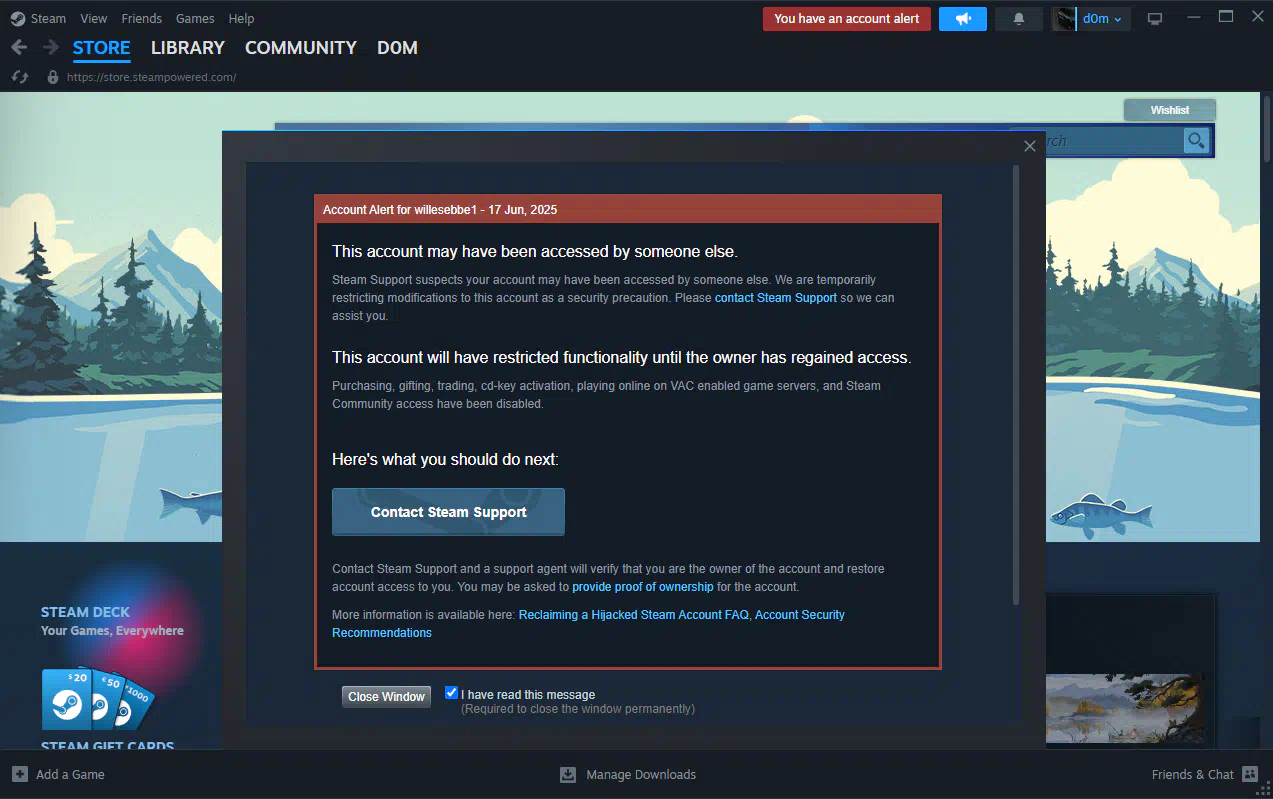Close the alert dialog with the X
The image size is (1273, 799).
[1030, 146]
